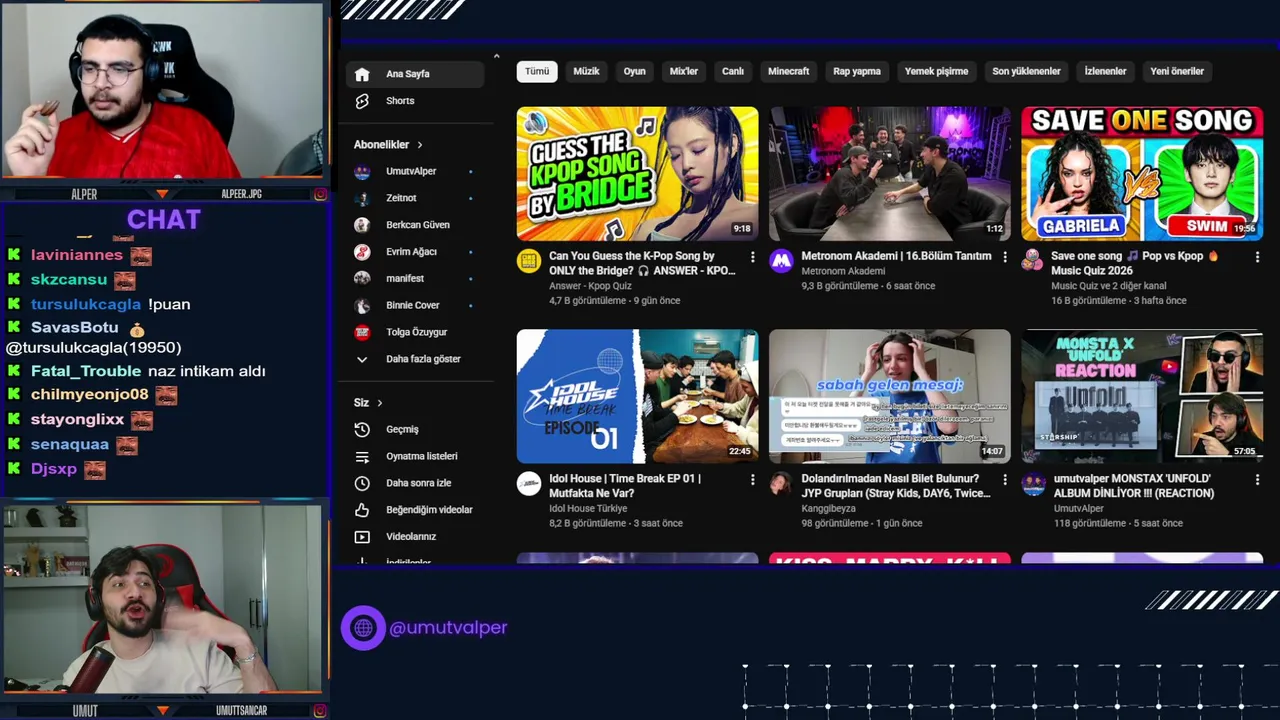Click chat username tursulukcagla
The width and height of the screenshot is (1280, 720).
[86, 304]
